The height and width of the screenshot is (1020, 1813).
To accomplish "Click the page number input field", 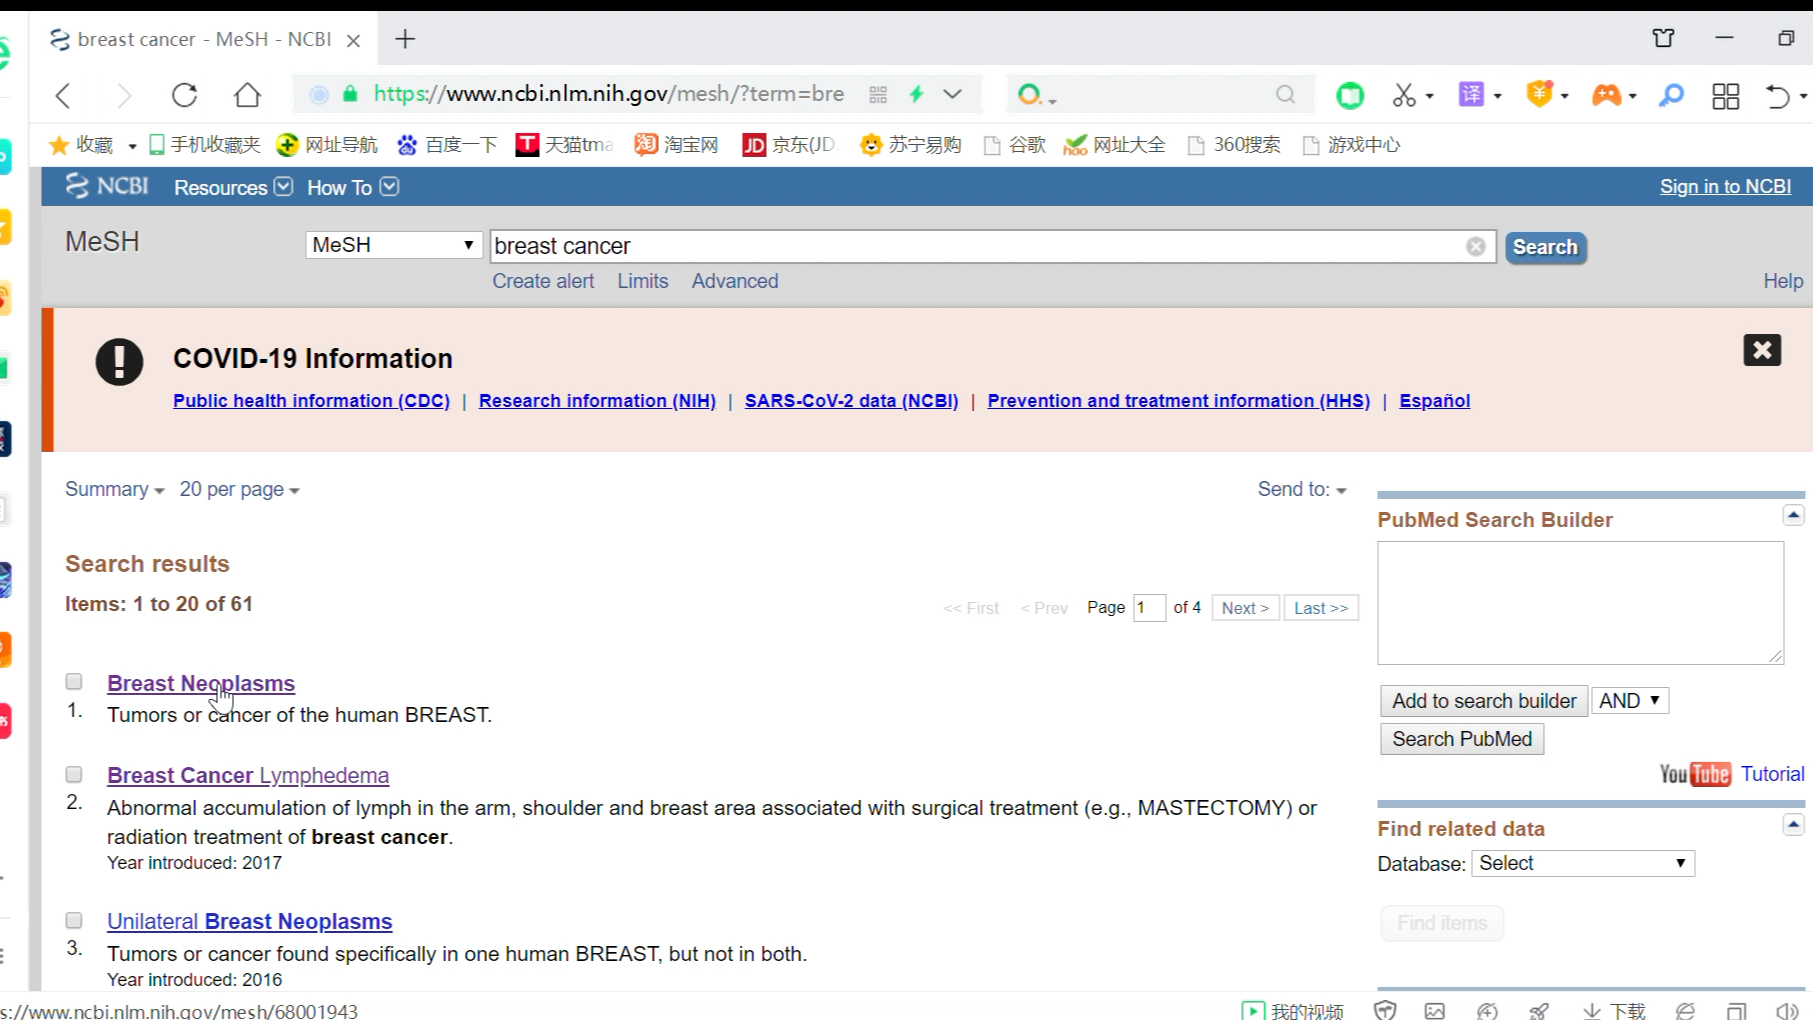I will tap(1149, 608).
